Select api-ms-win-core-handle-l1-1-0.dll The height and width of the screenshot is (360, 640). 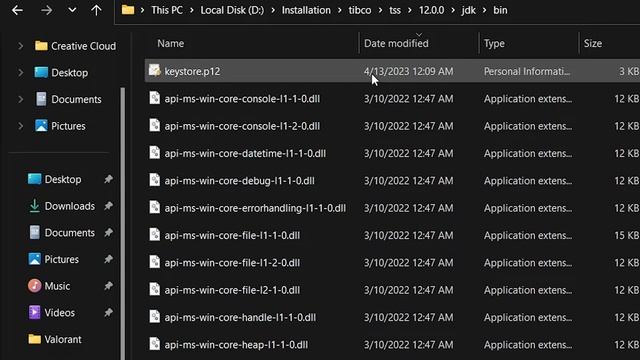coord(240,318)
